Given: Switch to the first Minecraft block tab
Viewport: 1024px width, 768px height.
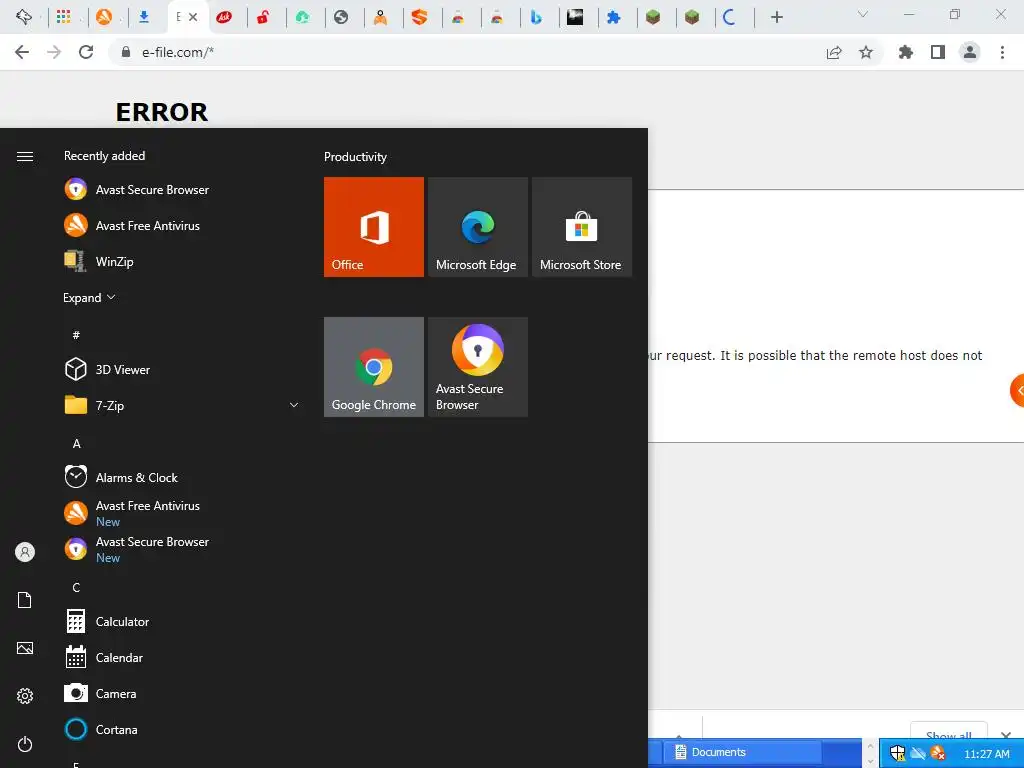Looking at the screenshot, I should [653, 18].
